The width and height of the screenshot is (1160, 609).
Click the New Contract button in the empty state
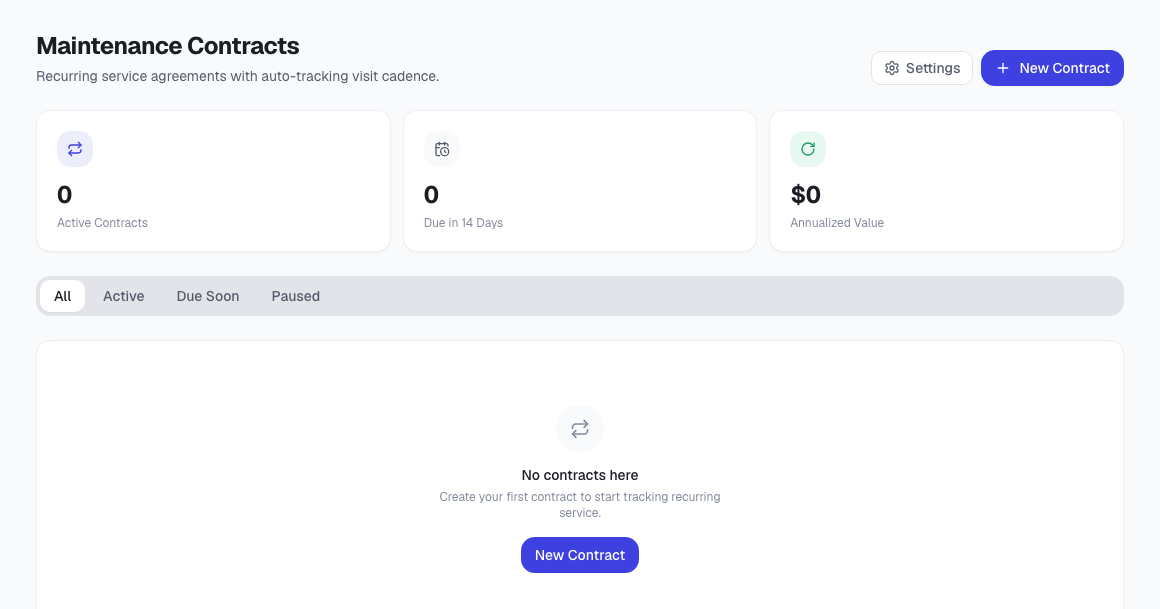point(580,555)
